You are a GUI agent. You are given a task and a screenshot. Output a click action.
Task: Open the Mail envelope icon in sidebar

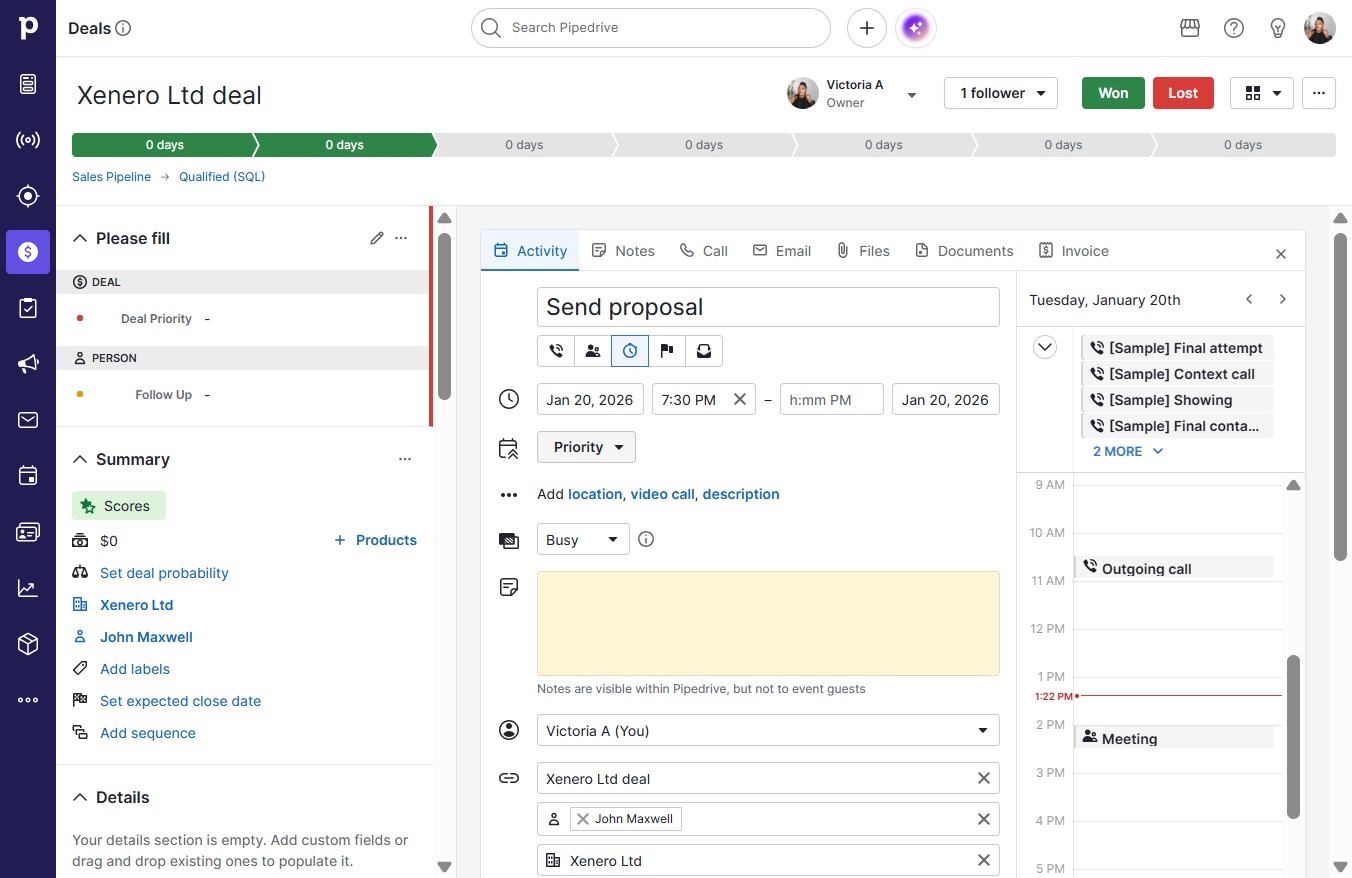tap(28, 420)
